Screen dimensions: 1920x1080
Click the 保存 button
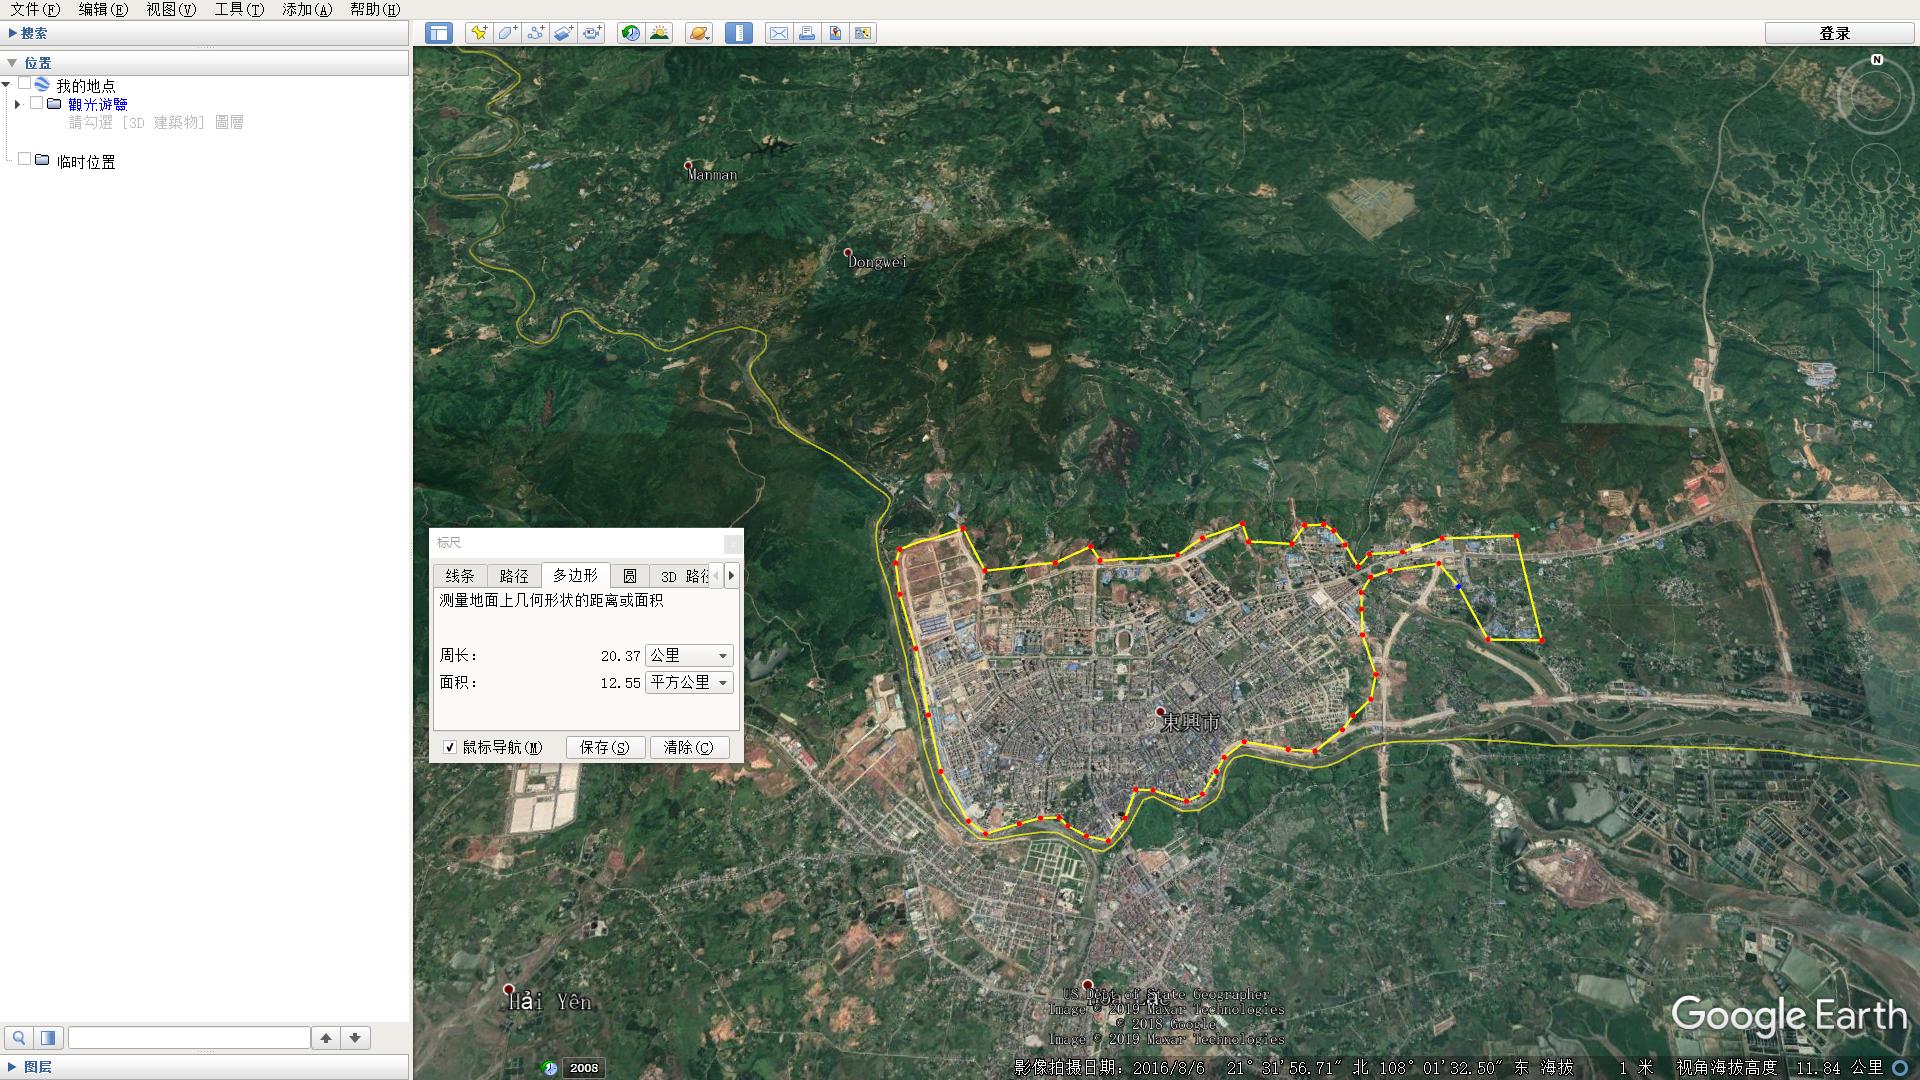(x=605, y=747)
